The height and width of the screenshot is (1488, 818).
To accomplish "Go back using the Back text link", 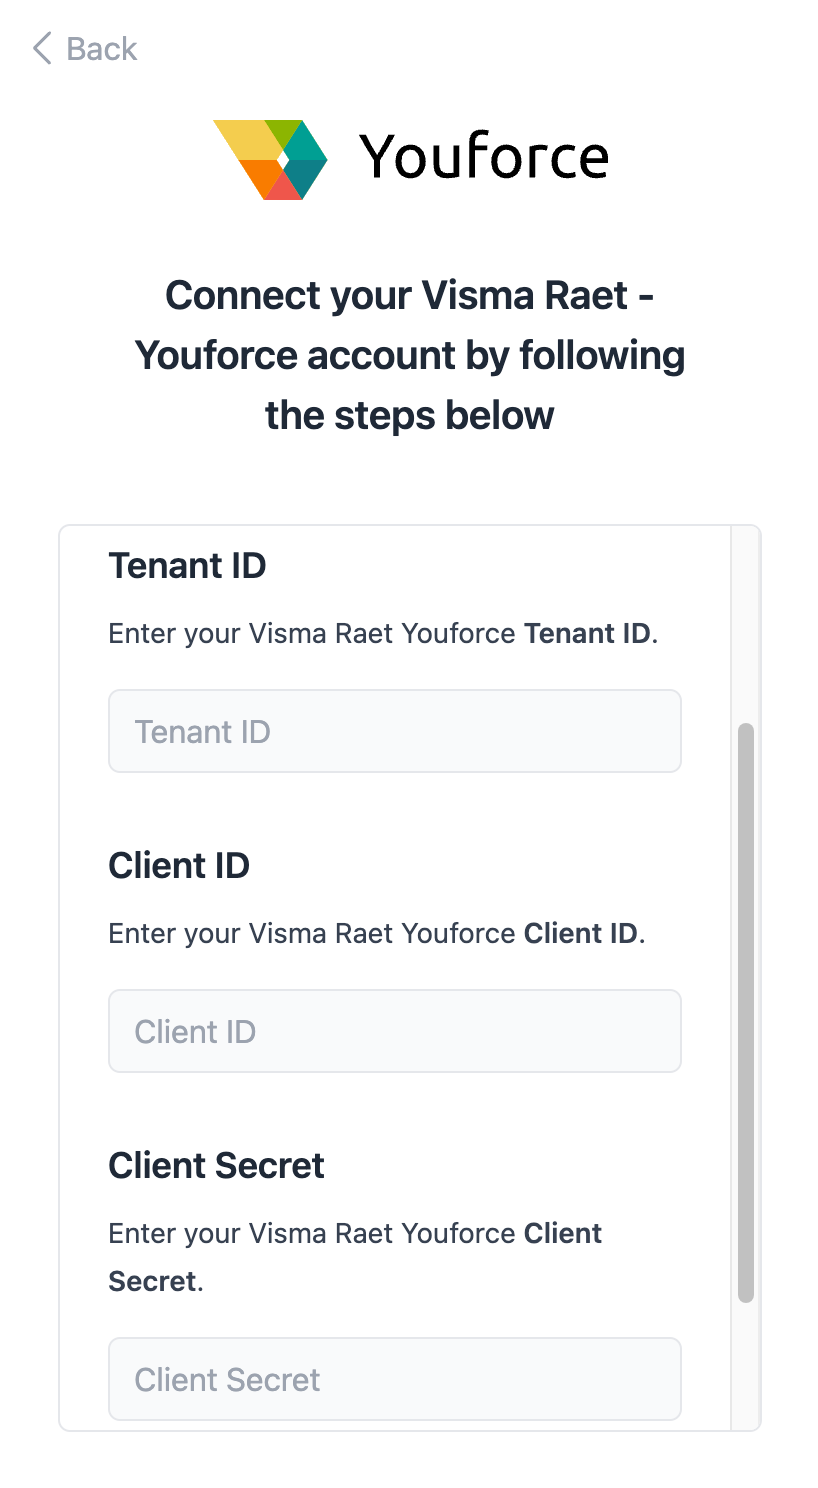I will (x=101, y=48).
